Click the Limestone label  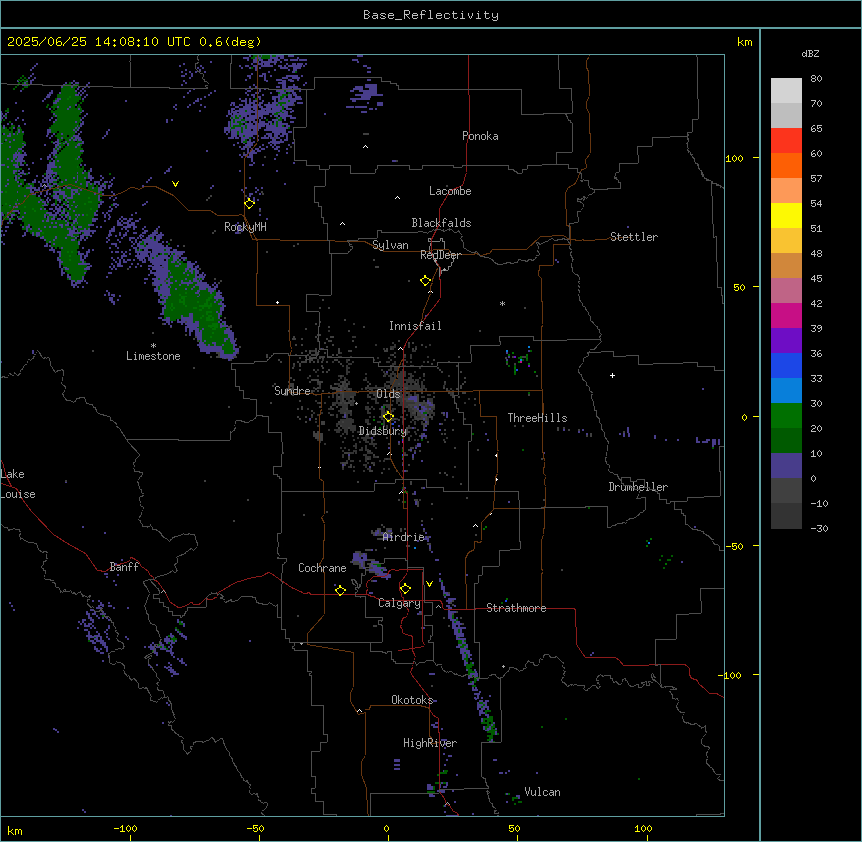tap(153, 356)
